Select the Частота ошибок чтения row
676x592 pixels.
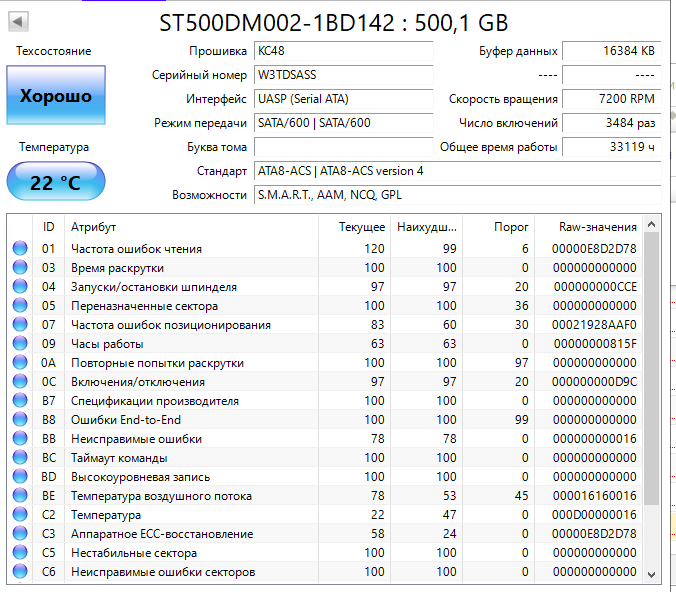tap(325, 248)
